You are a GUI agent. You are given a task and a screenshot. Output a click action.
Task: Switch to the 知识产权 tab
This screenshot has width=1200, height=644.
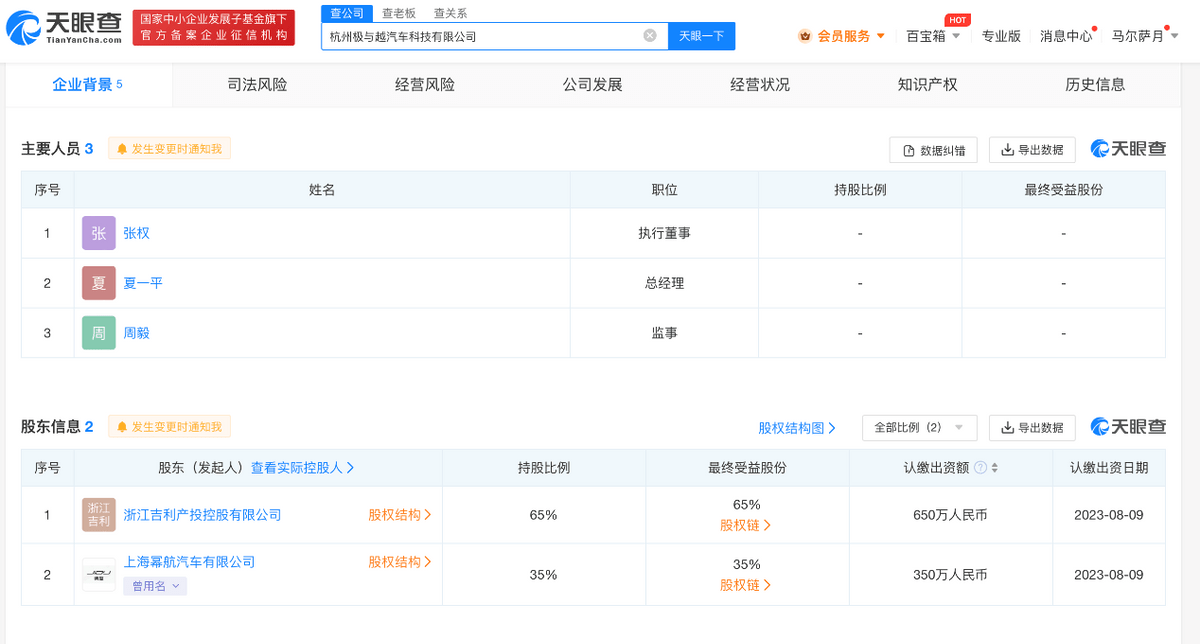pyautogui.click(x=927, y=85)
